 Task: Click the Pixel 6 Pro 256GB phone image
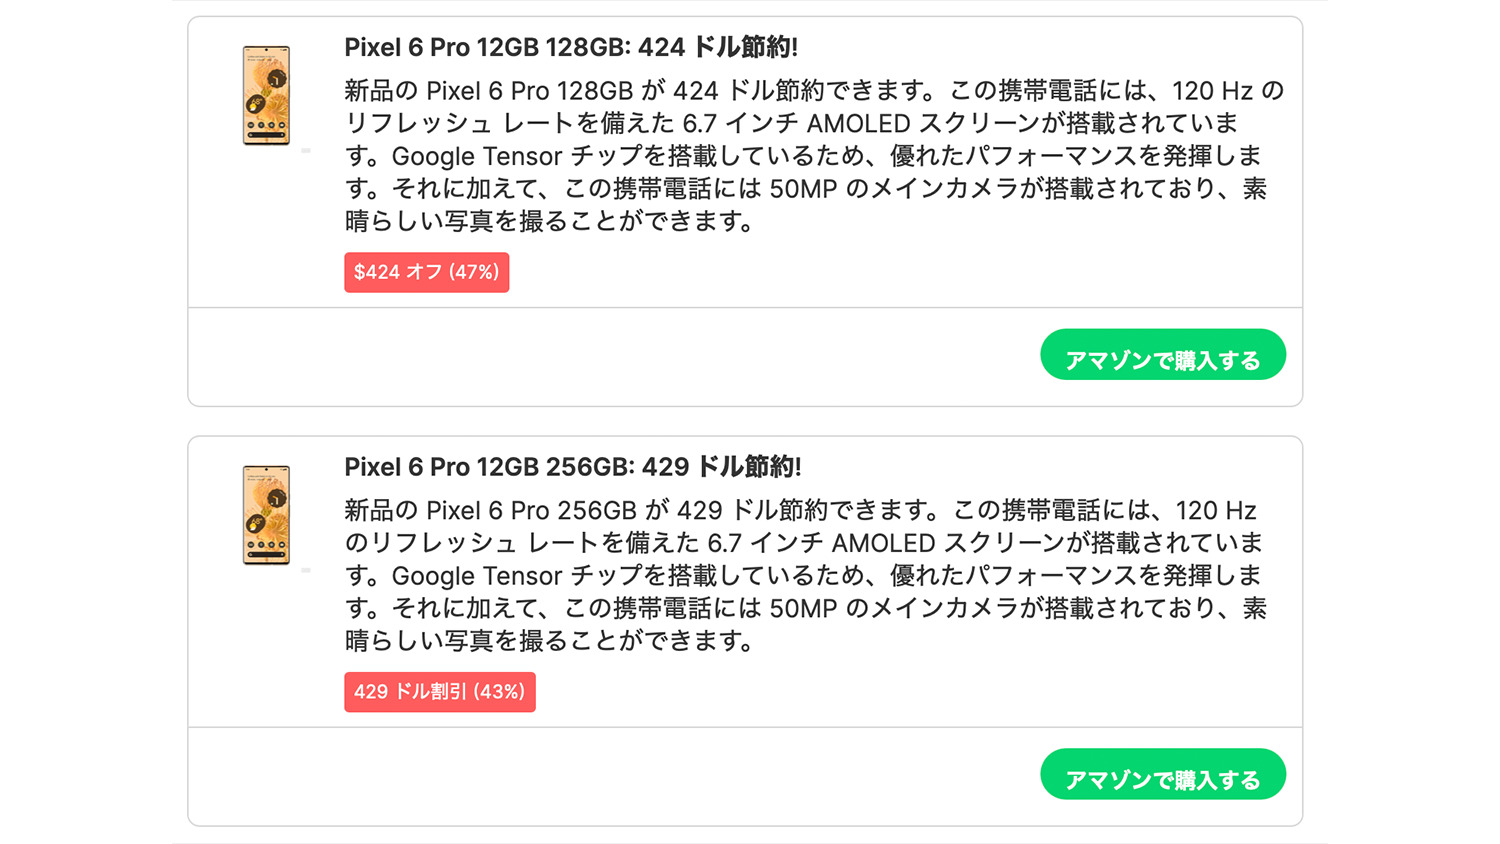[266, 515]
